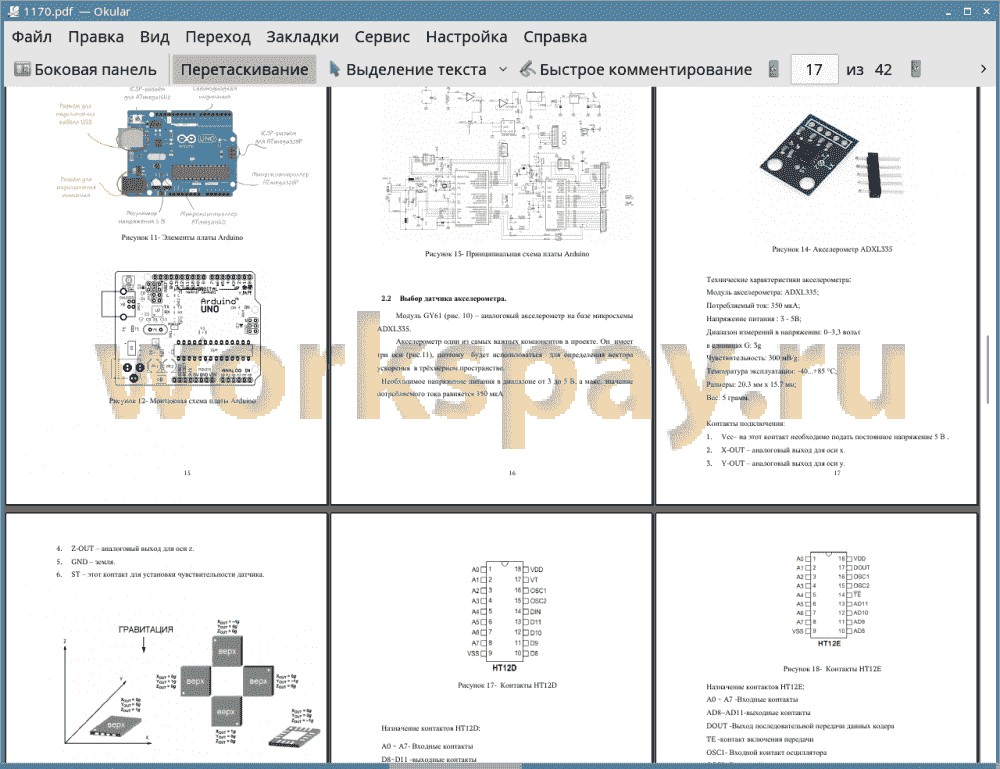The width and height of the screenshot is (1000, 769).
Task: Click the Arduino UNO wiring diagram image
Action: tap(182, 328)
